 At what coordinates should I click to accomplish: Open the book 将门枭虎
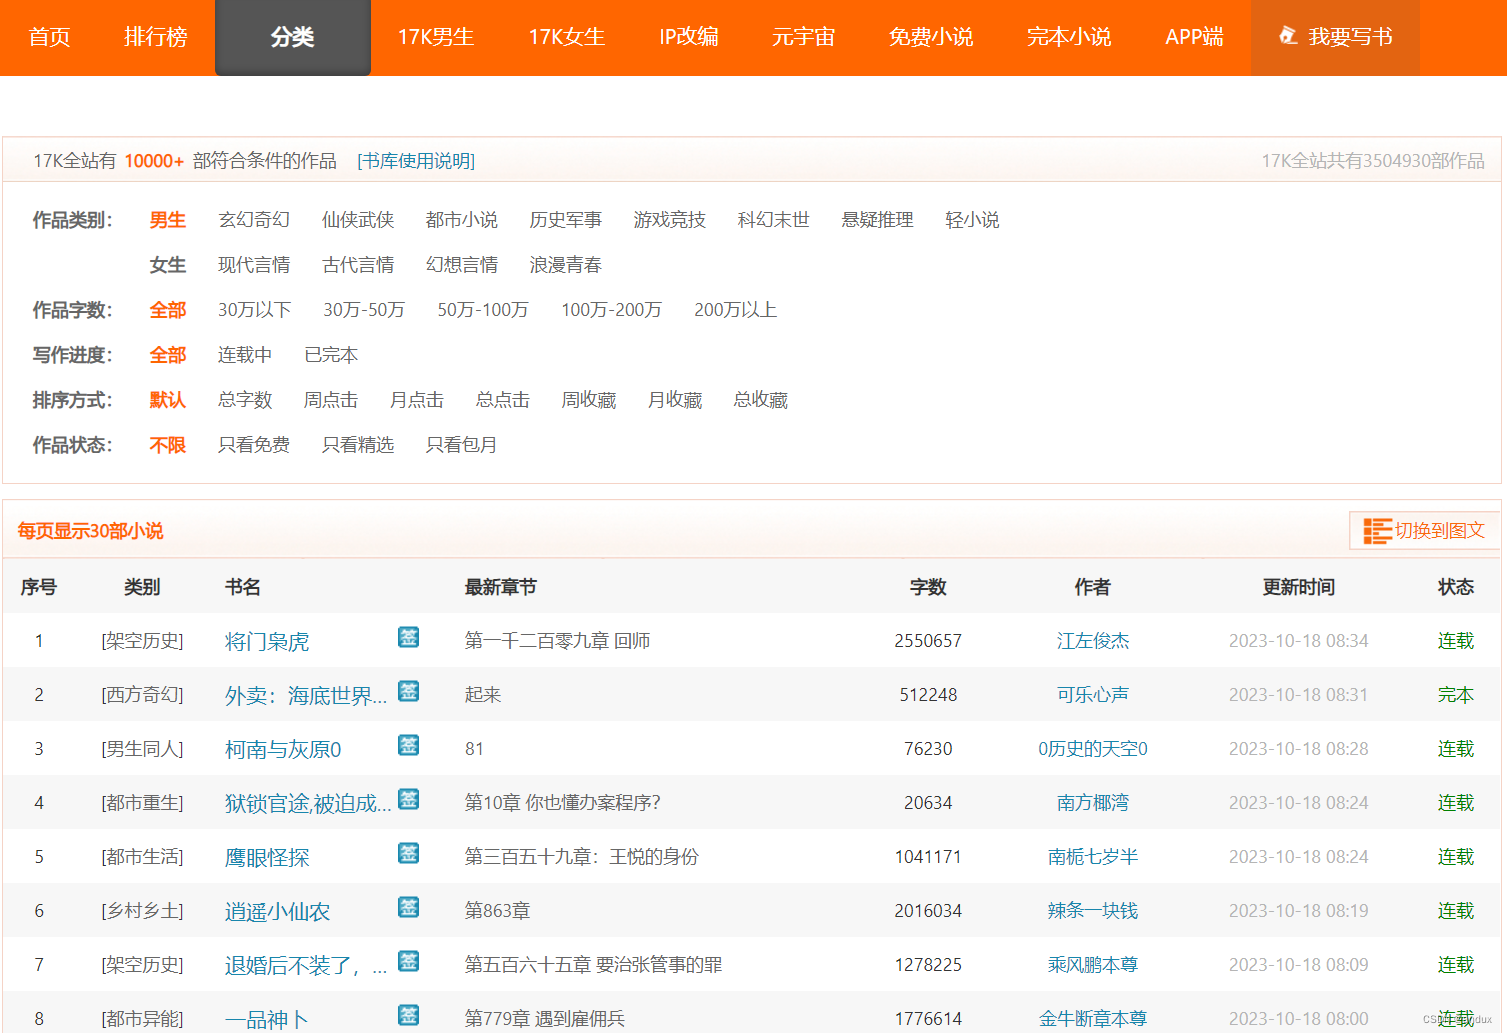coord(267,641)
